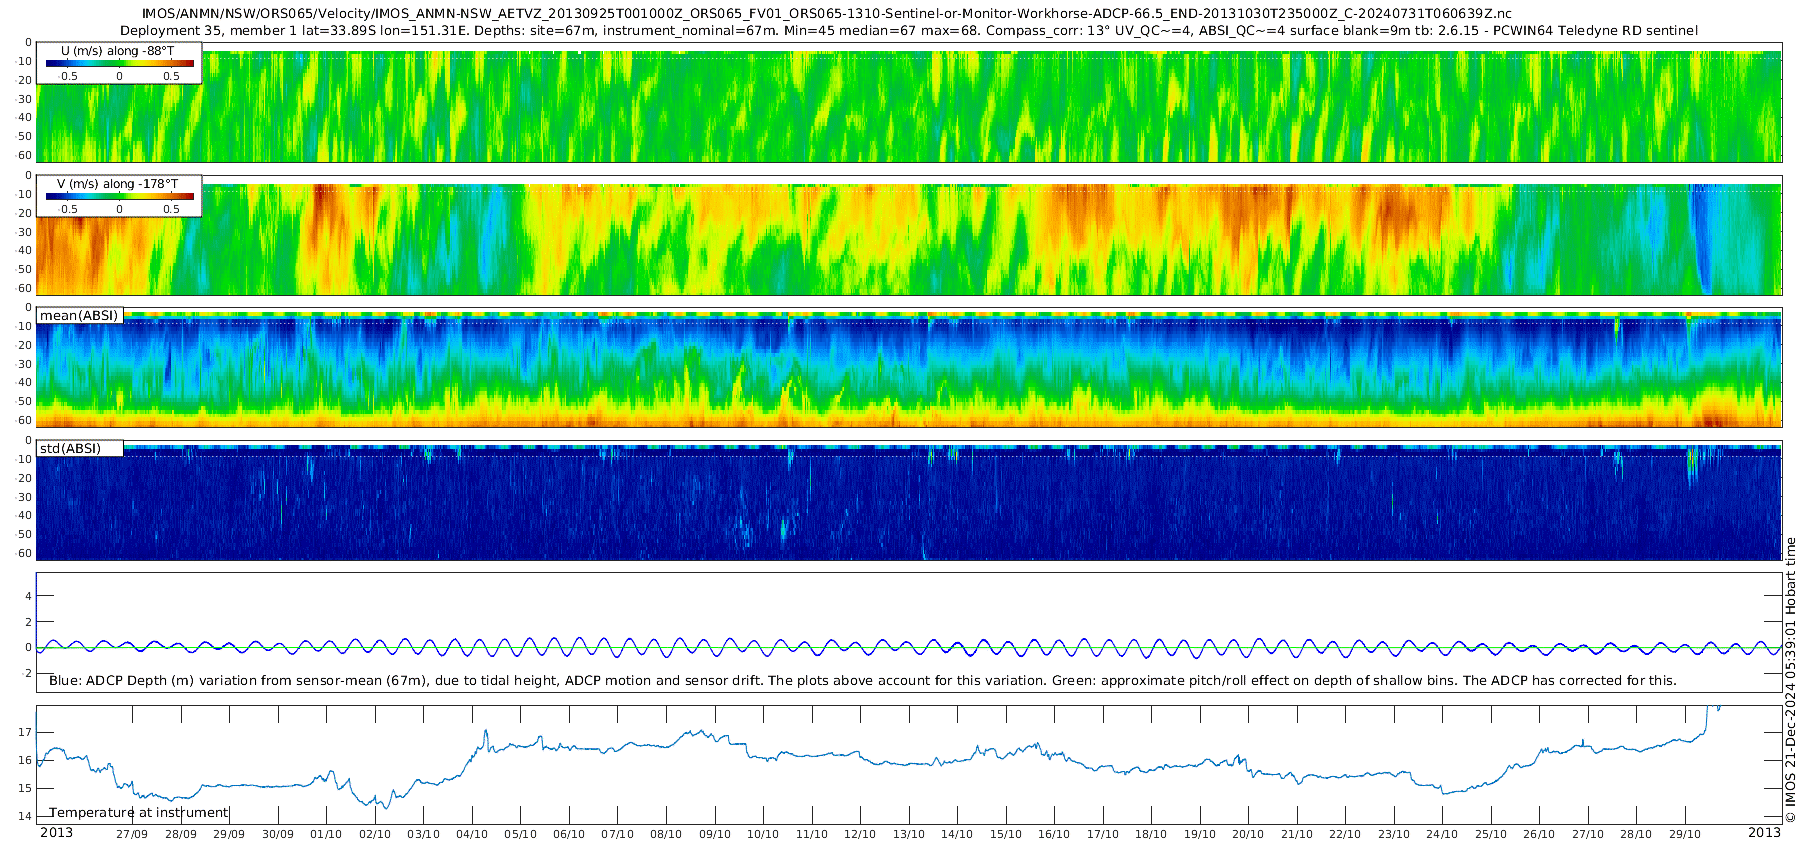Click the V velocity colorbar gradient

point(120,196)
